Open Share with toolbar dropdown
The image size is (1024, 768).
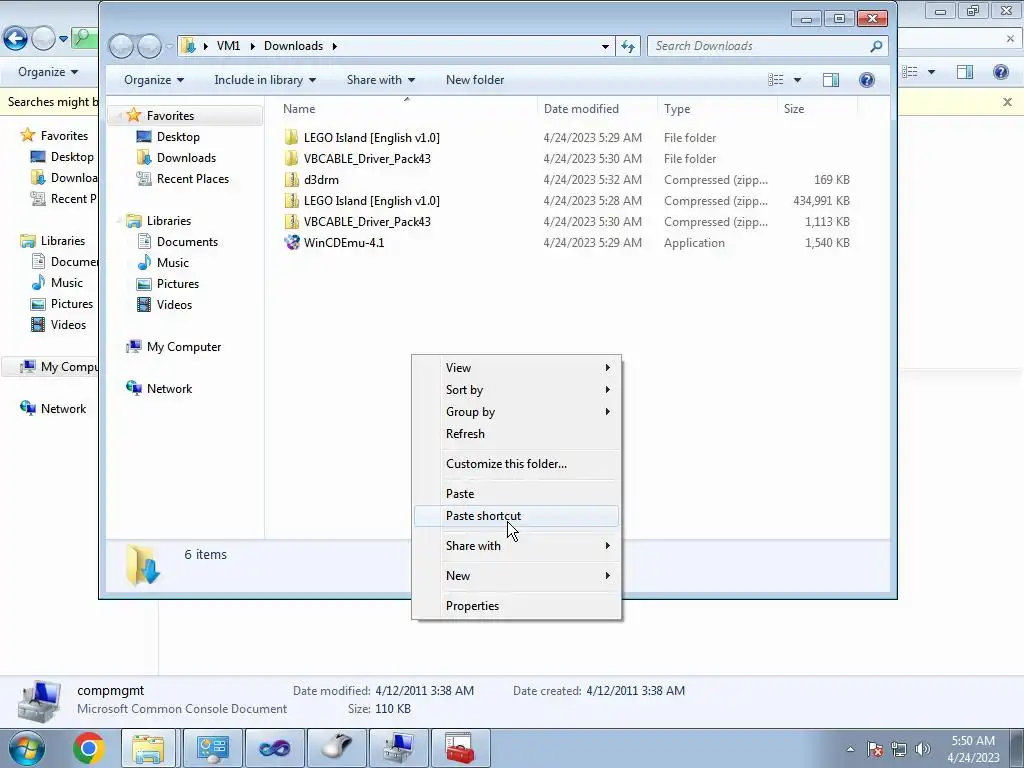[381, 80]
